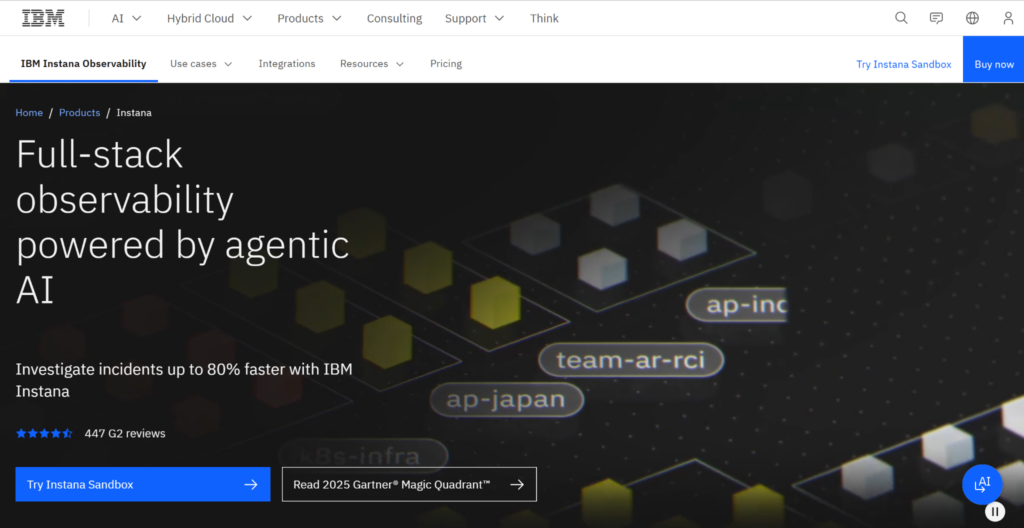The image size is (1024, 528).
Task: Click Read 2025 Gartner Magic Quadrant button
Action: (x=409, y=484)
